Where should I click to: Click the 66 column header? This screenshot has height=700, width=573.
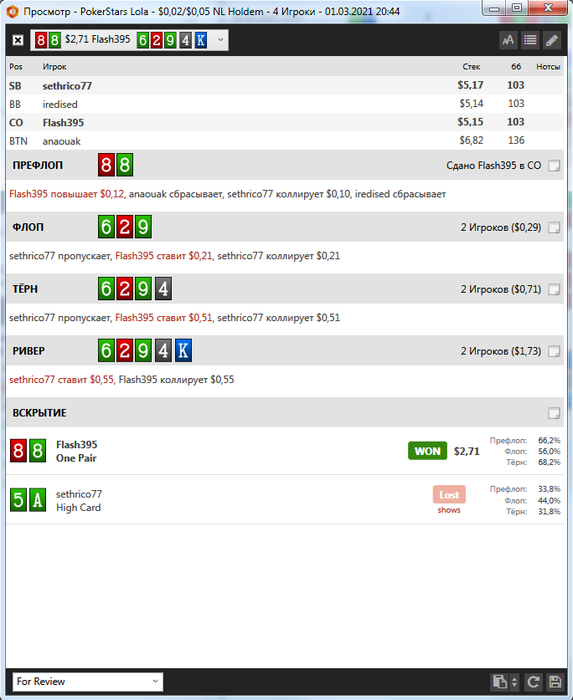516,67
